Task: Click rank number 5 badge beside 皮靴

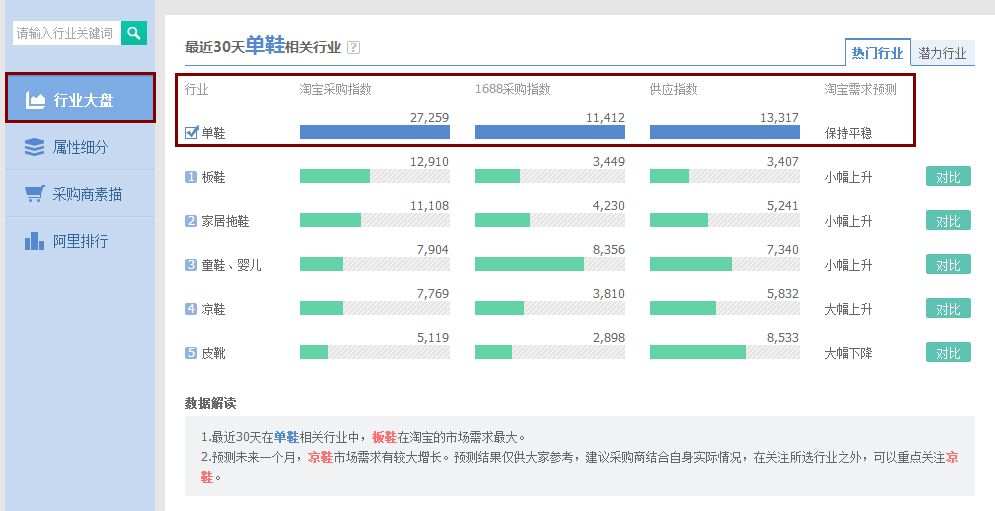Action: point(191,353)
